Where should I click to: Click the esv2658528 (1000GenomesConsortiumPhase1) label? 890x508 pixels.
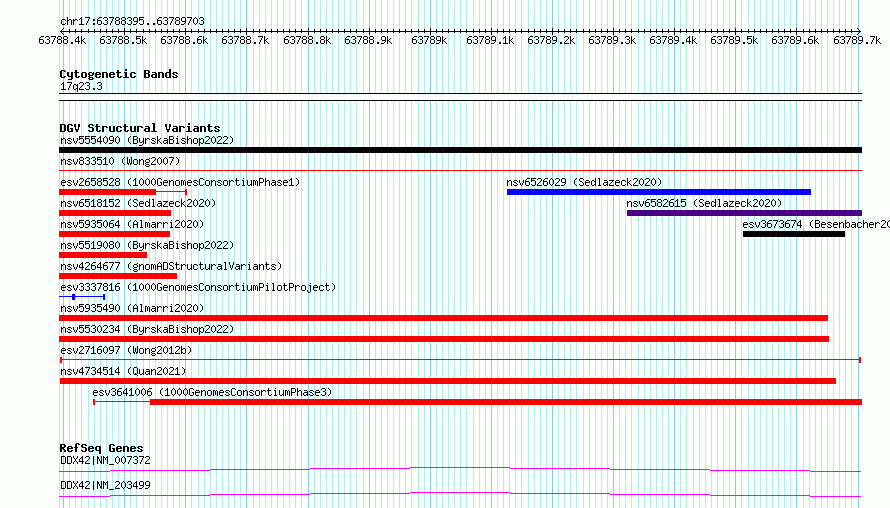pyautogui.click(x=180, y=182)
